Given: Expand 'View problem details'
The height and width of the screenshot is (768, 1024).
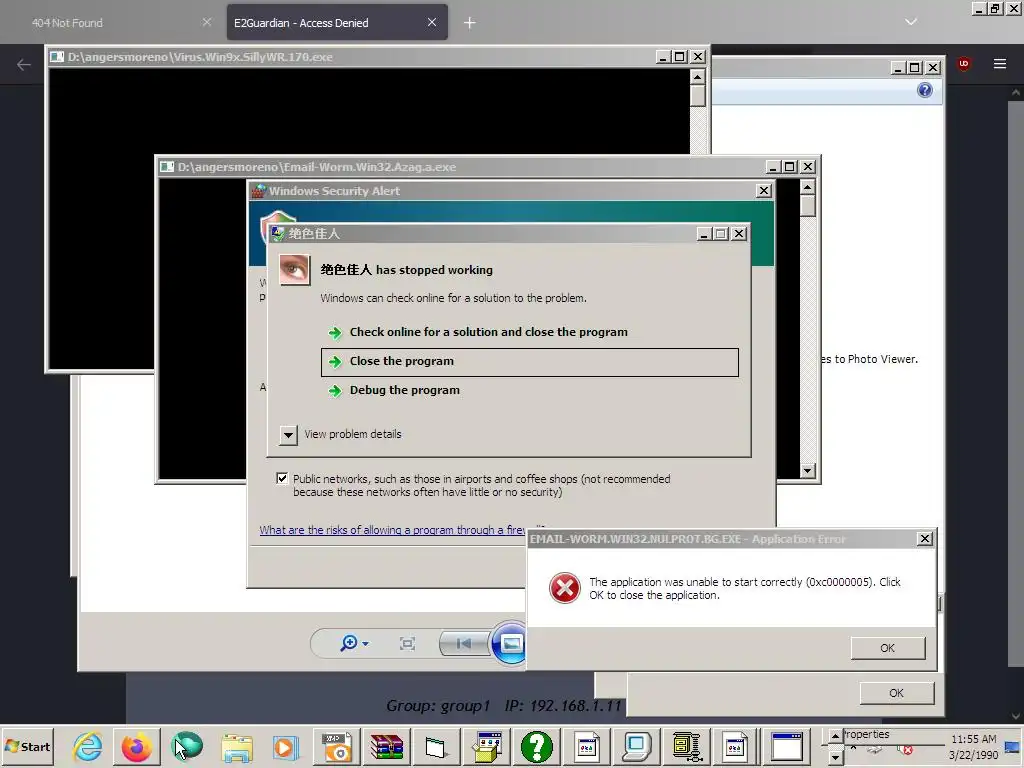Looking at the screenshot, I should [288, 434].
